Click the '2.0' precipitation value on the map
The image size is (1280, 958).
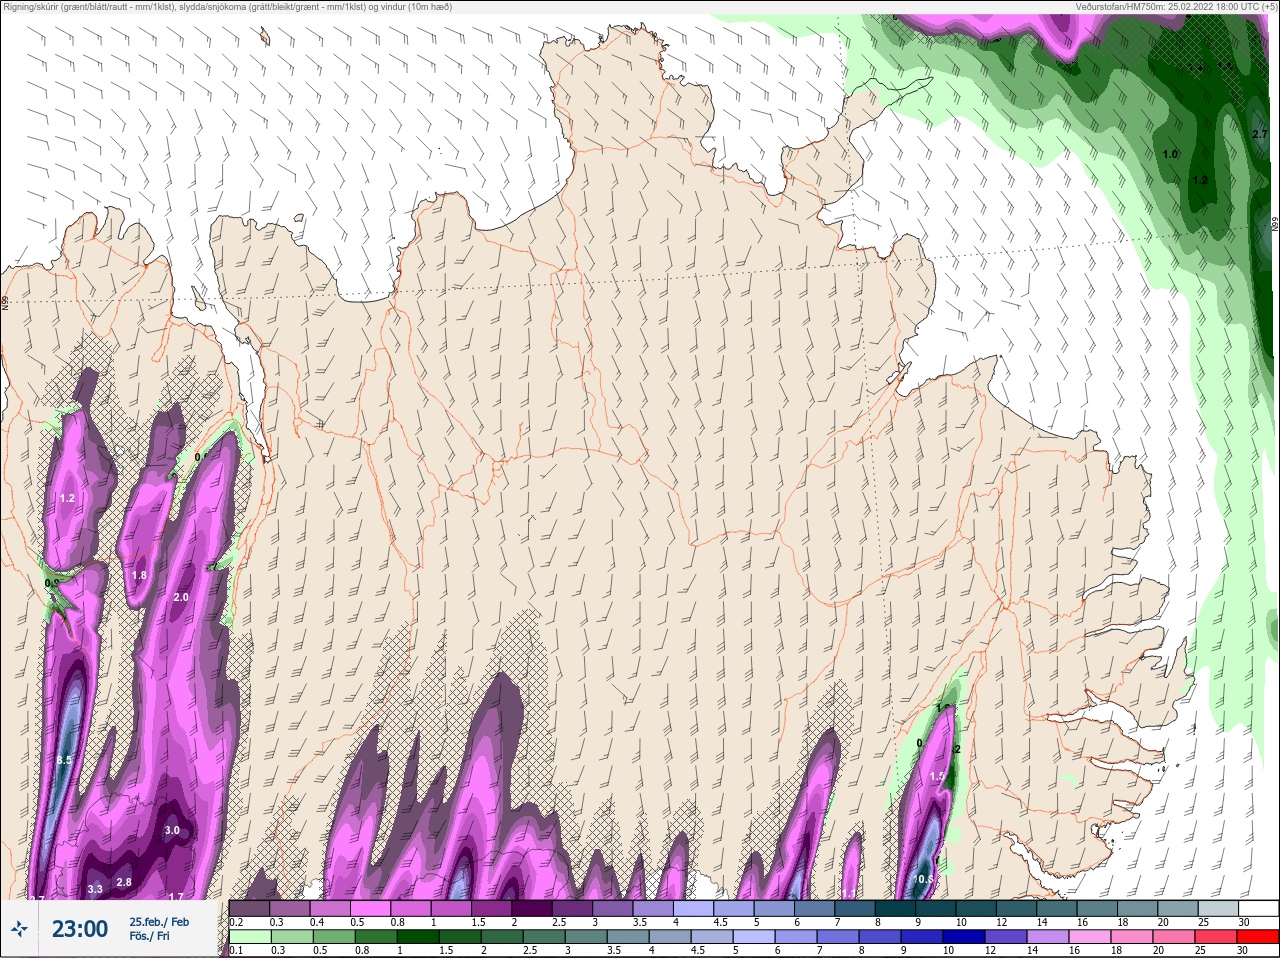click(181, 597)
